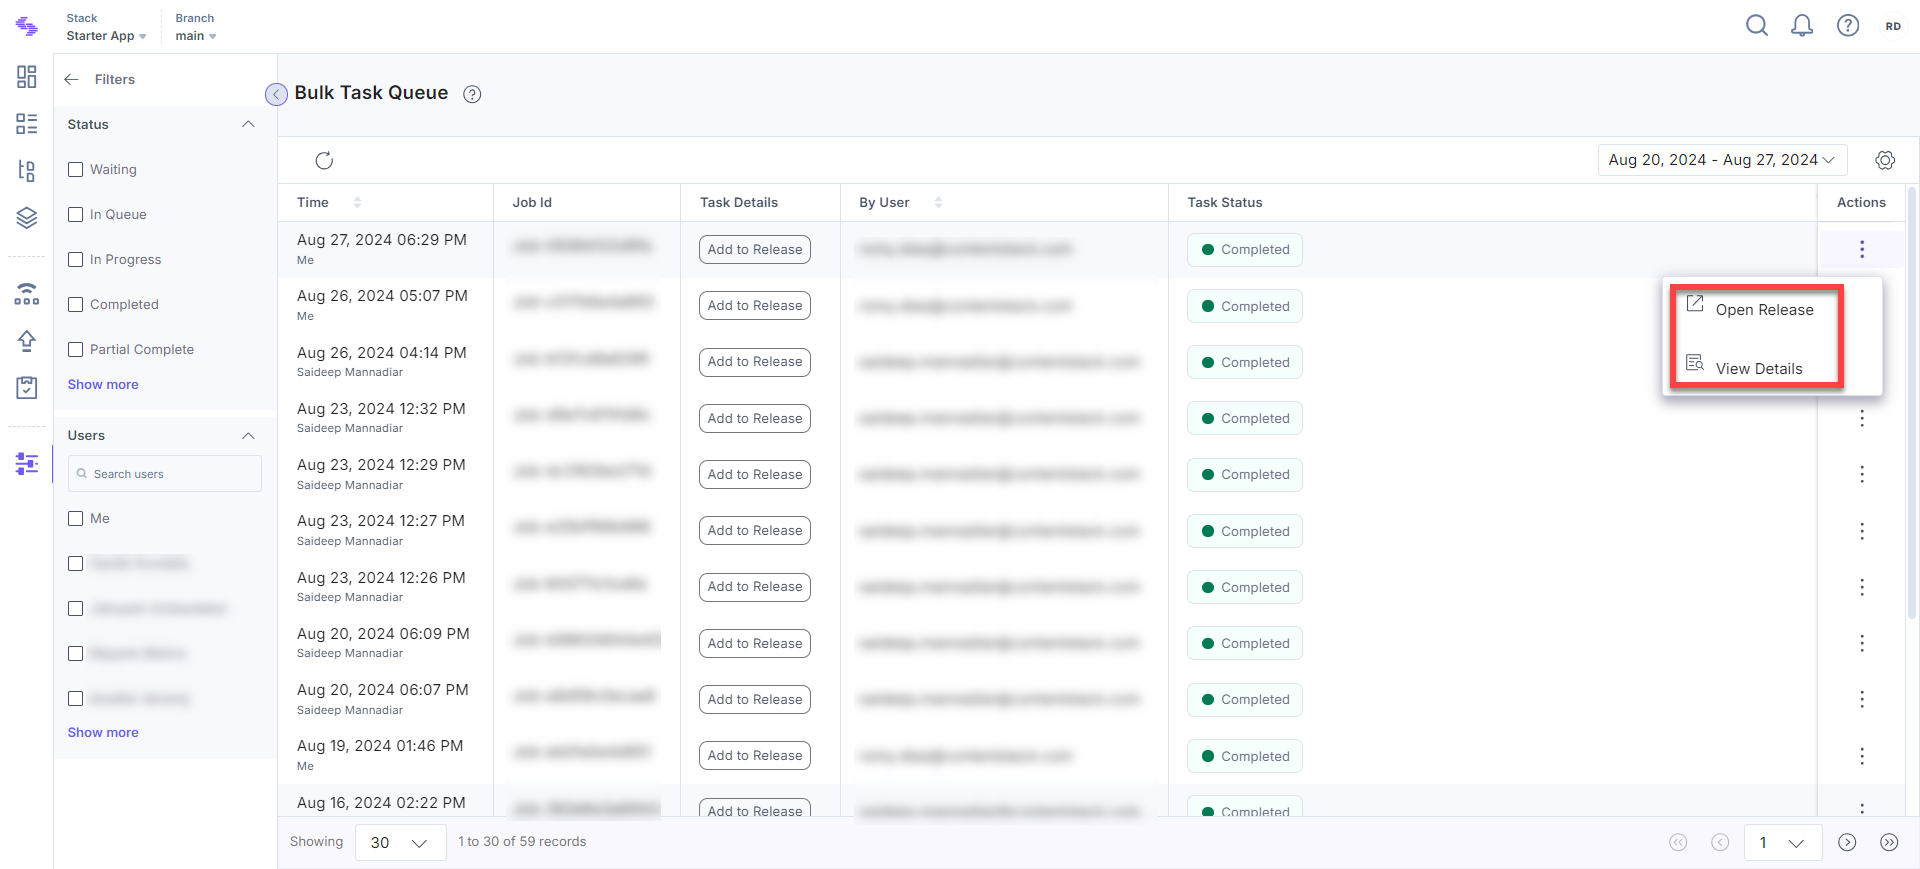
Task: Check the Partial Complete status filter
Action: tap(75, 349)
